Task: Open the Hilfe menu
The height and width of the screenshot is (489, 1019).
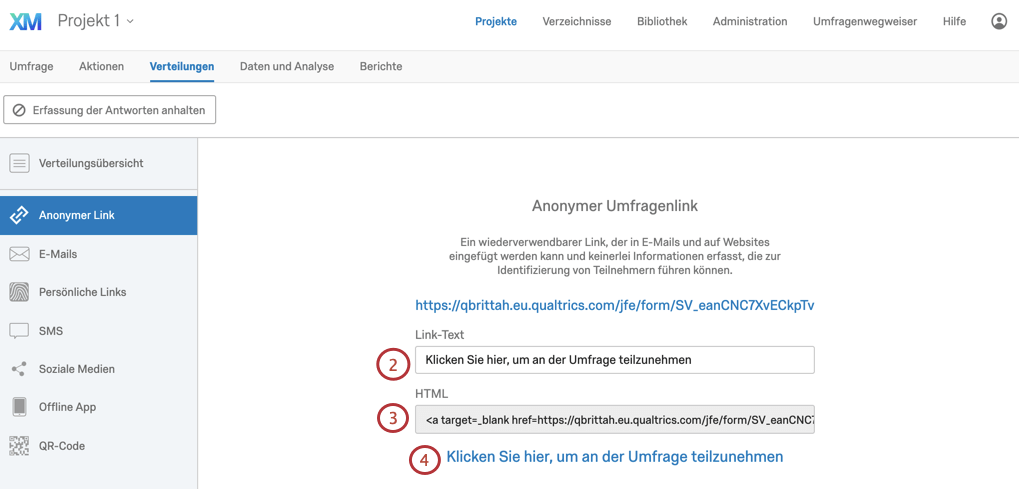Action: click(x=954, y=21)
